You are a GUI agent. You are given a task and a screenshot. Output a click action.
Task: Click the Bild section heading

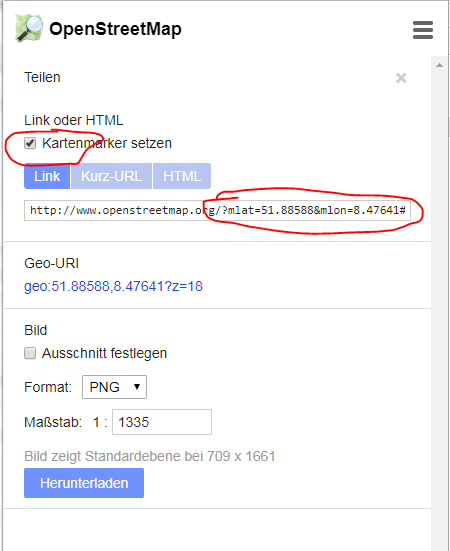tap(35, 330)
